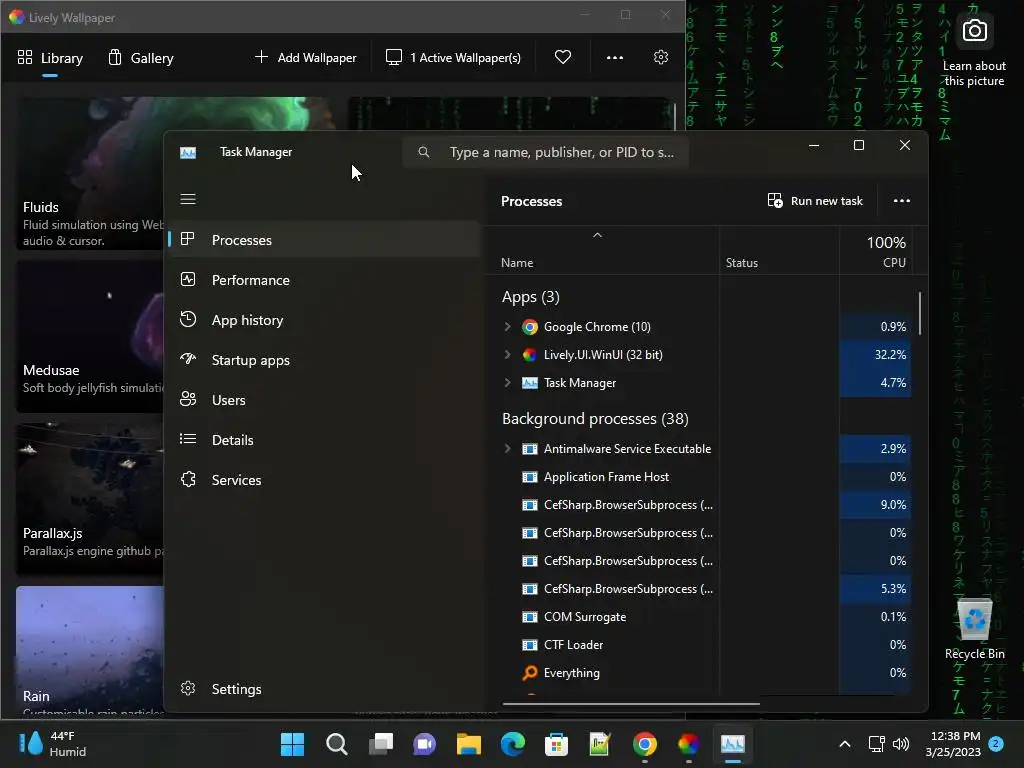Sort by the CPU column header

[x=894, y=263]
